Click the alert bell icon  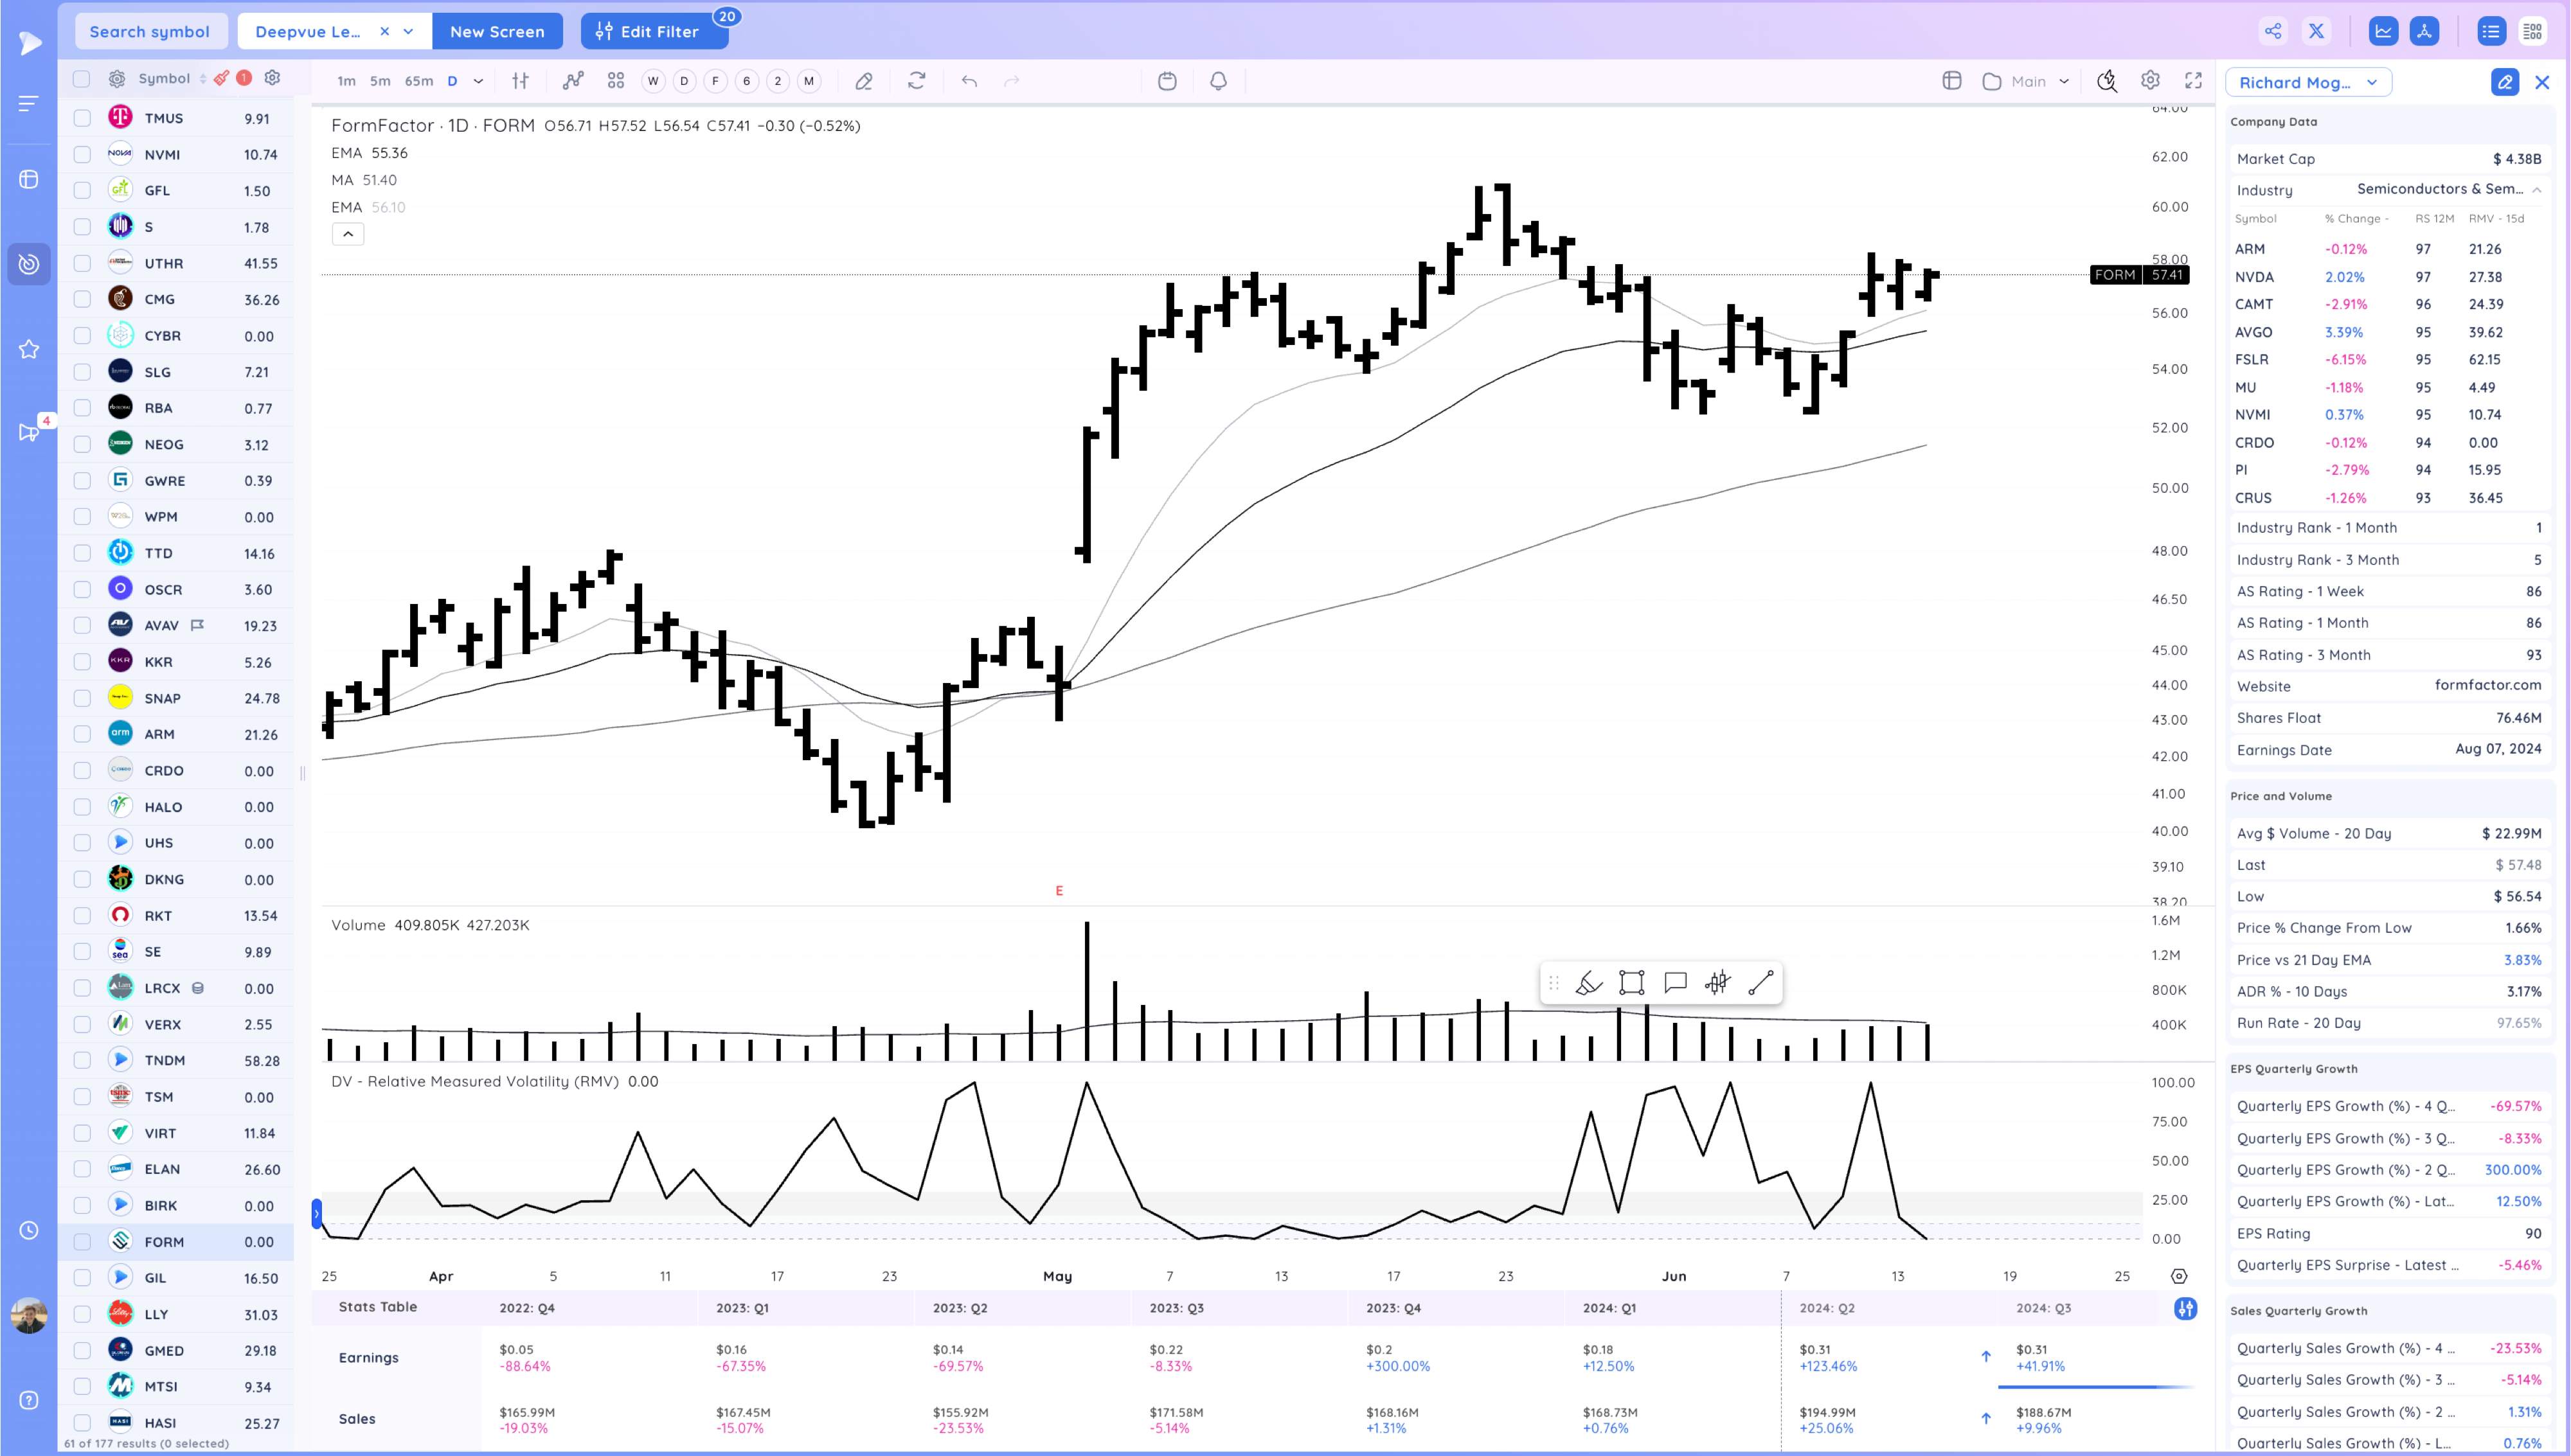[x=1218, y=81]
